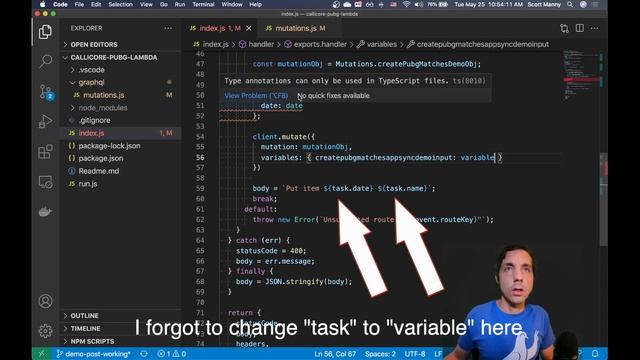Image resolution: width=640 pixels, height=360 pixels.
Task: Open the Extensions view
Action: coord(45,151)
